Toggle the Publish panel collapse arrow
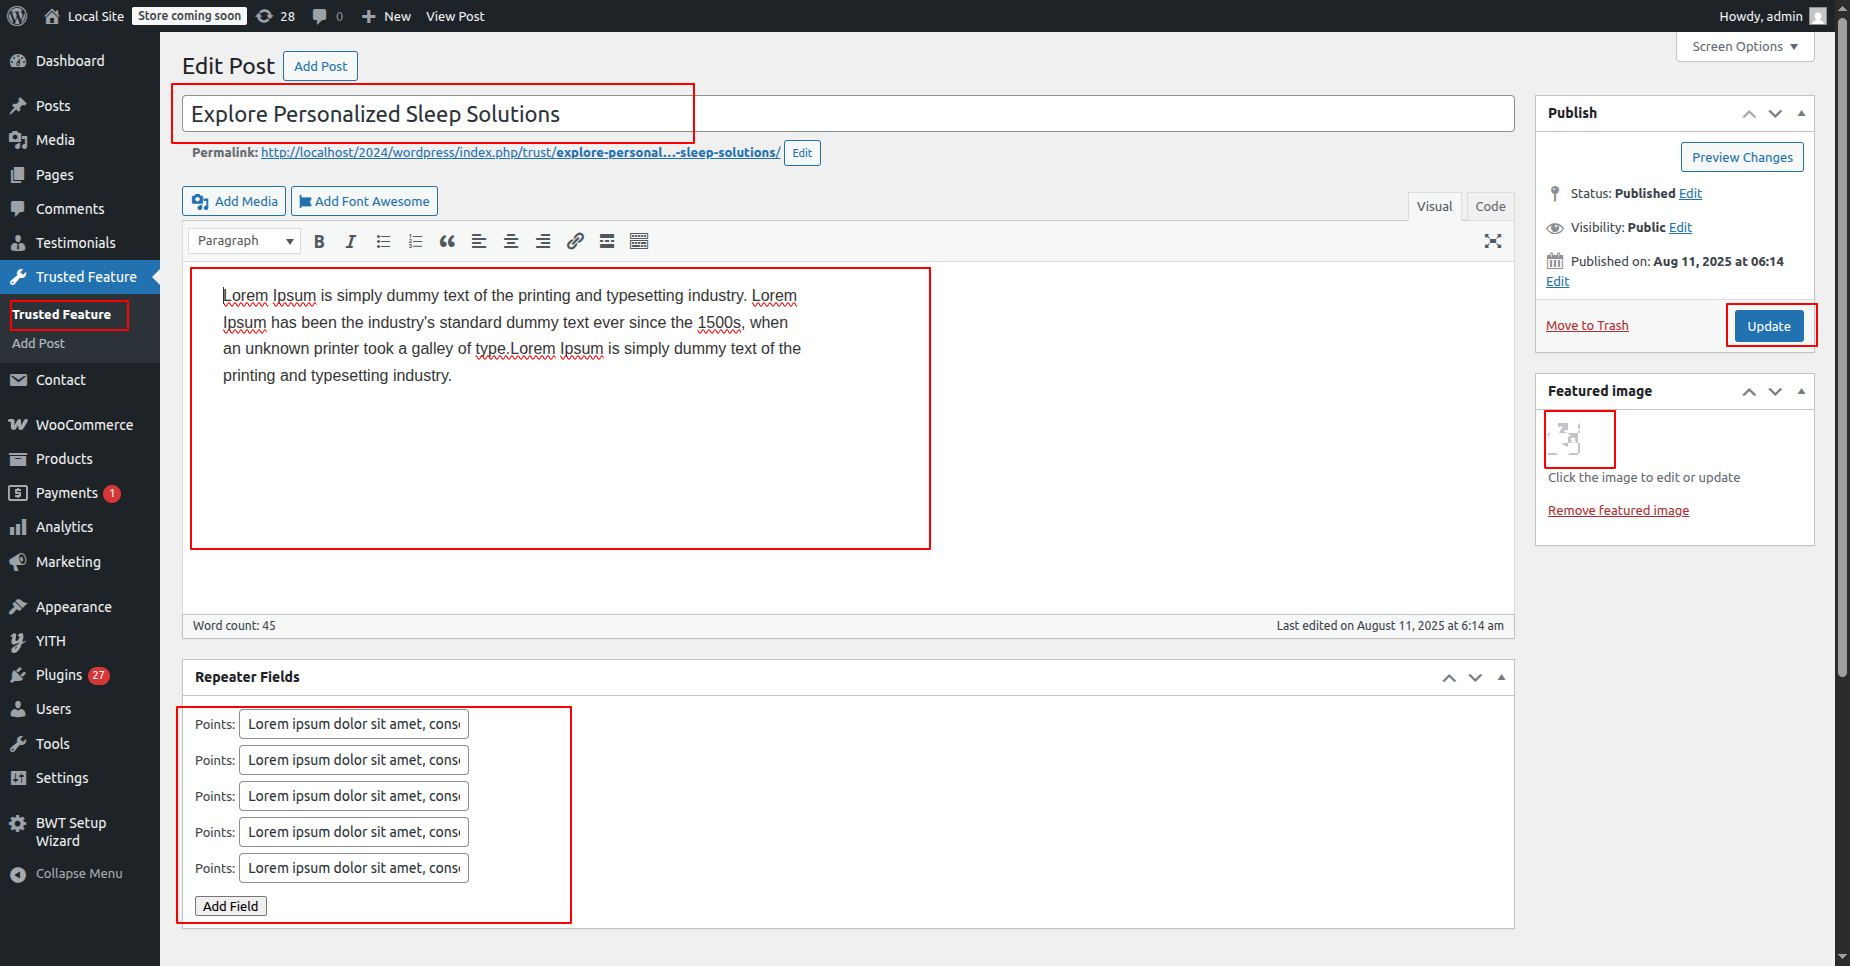1850x966 pixels. point(1801,113)
